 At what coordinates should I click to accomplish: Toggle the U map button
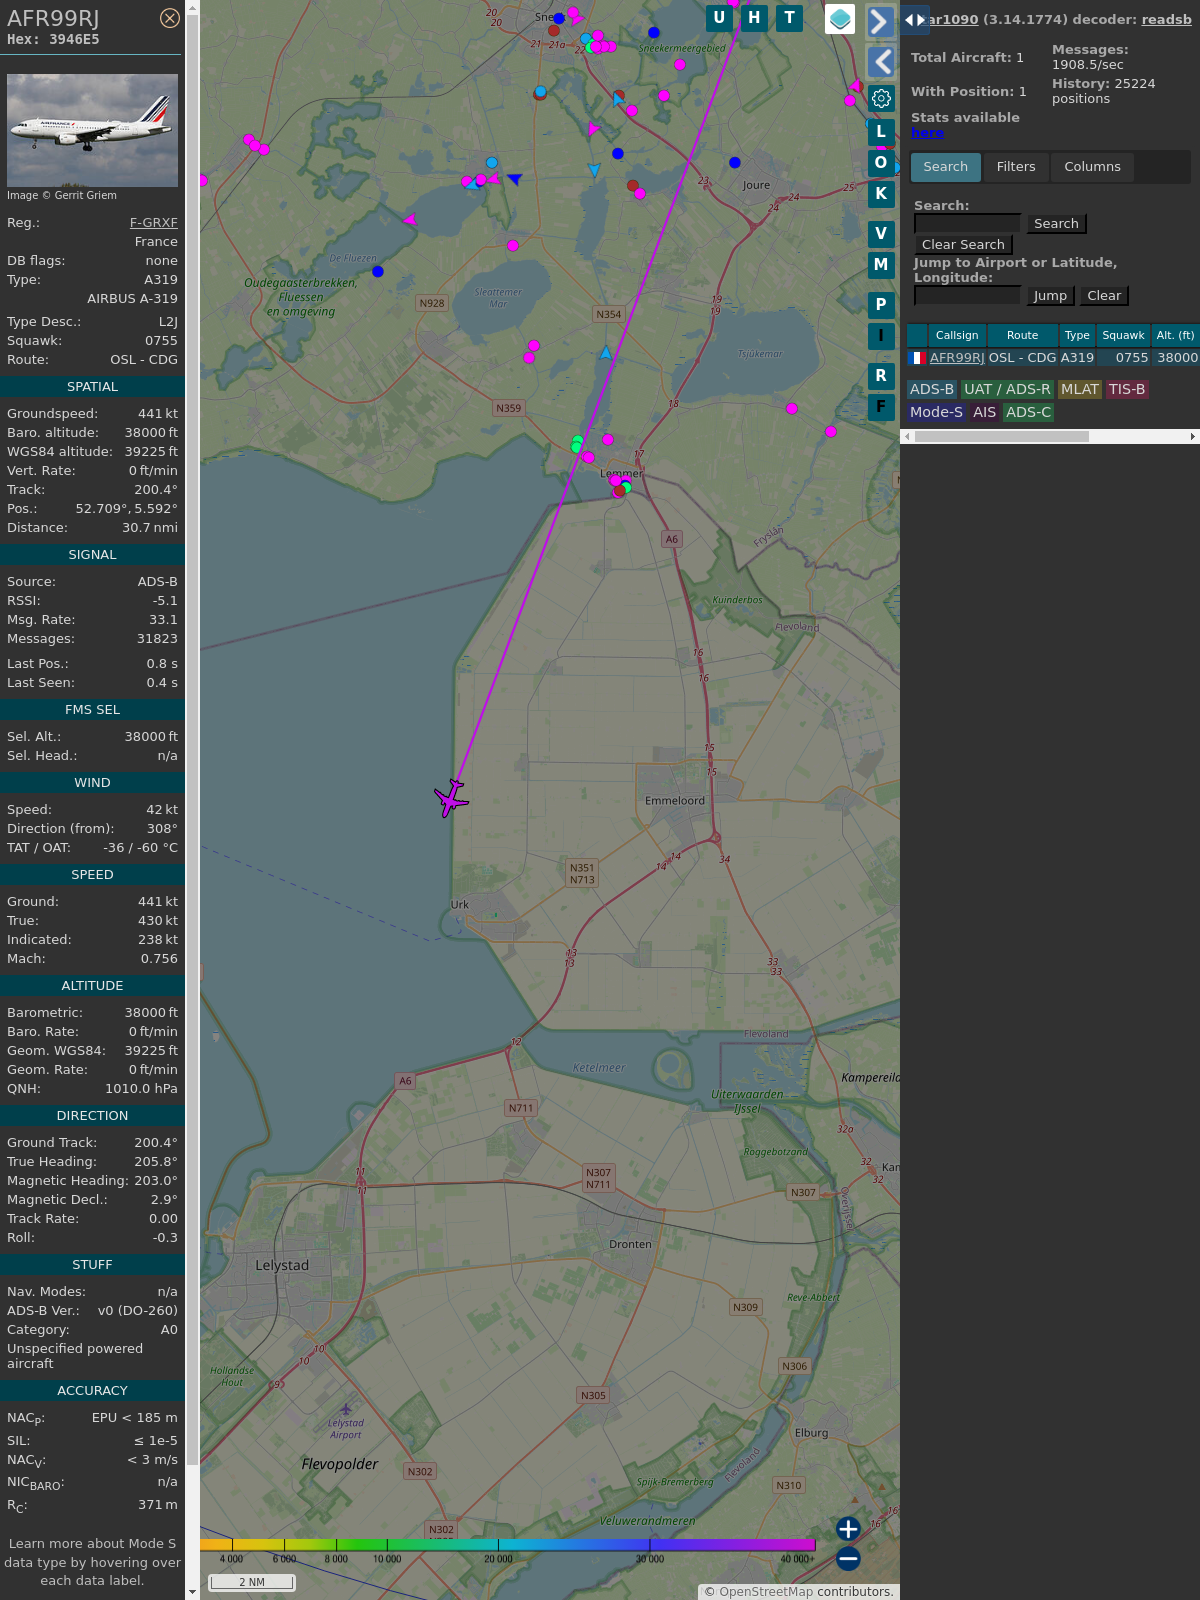pyautogui.click(x=719, y=18)
